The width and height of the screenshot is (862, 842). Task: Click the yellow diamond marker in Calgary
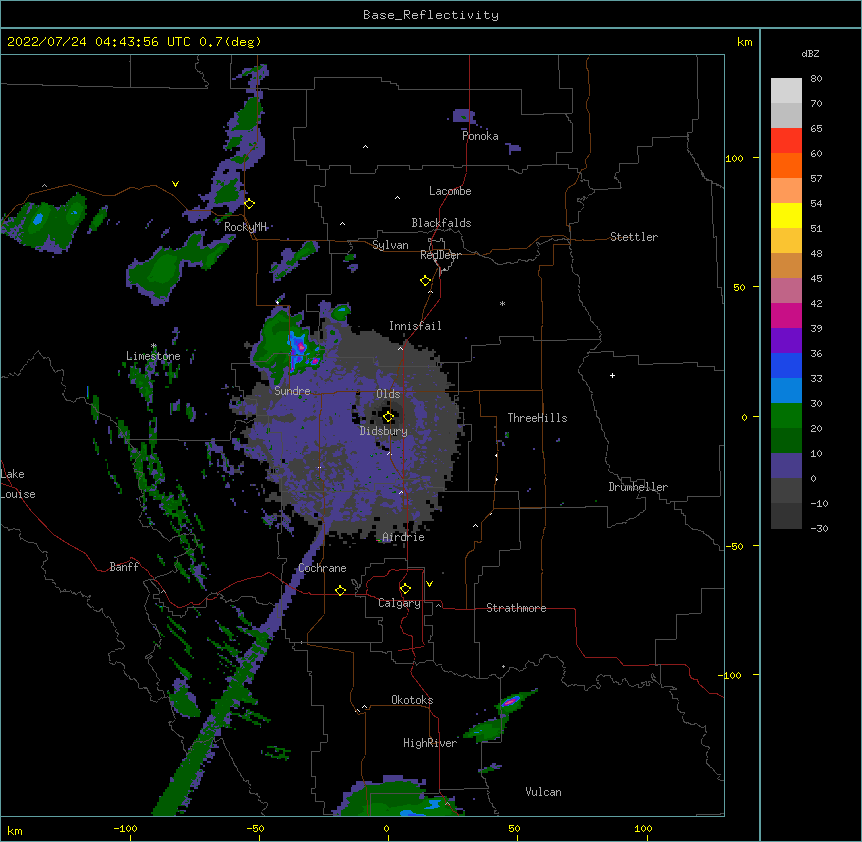coord(405,589)
